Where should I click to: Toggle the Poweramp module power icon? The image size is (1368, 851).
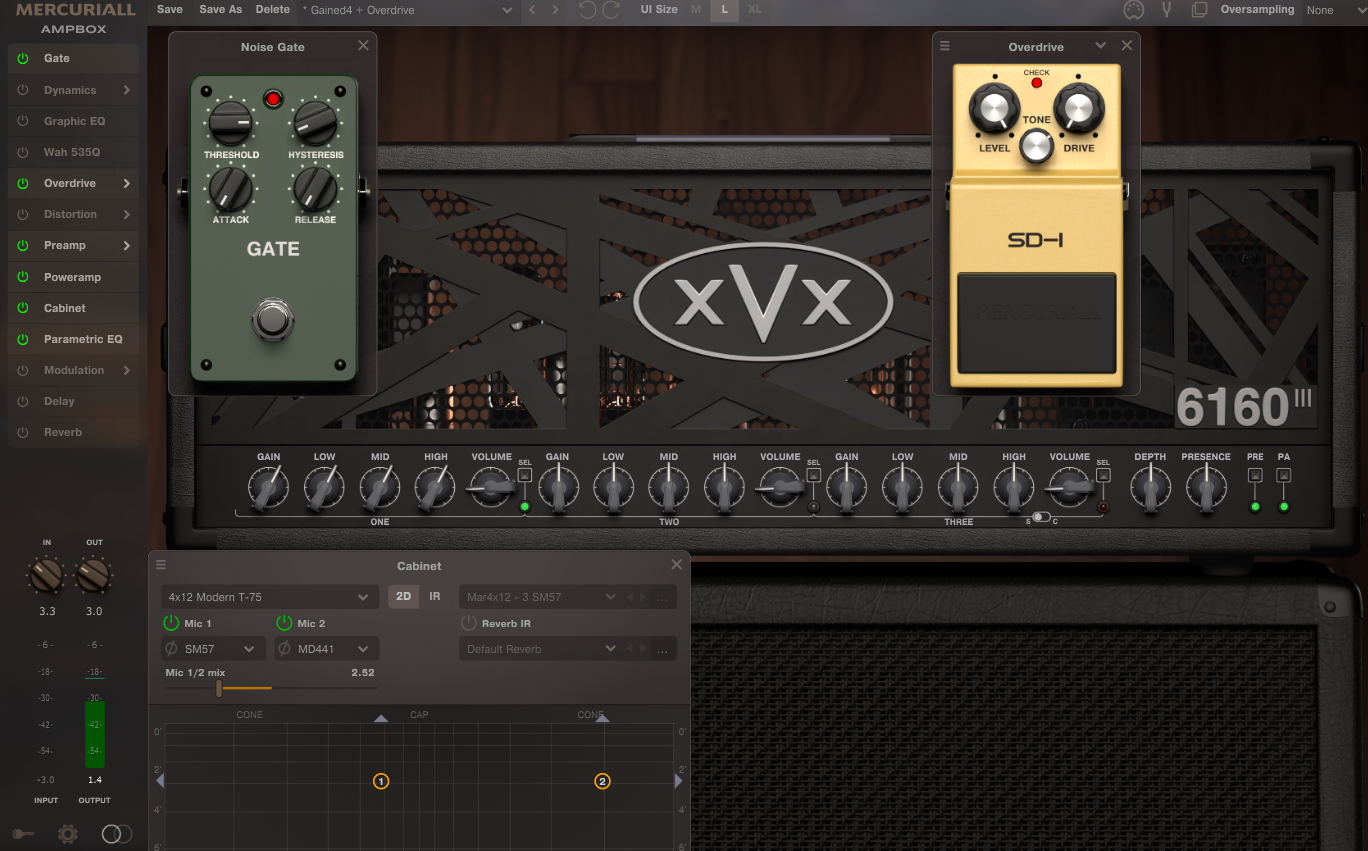[x=22, y=277]
